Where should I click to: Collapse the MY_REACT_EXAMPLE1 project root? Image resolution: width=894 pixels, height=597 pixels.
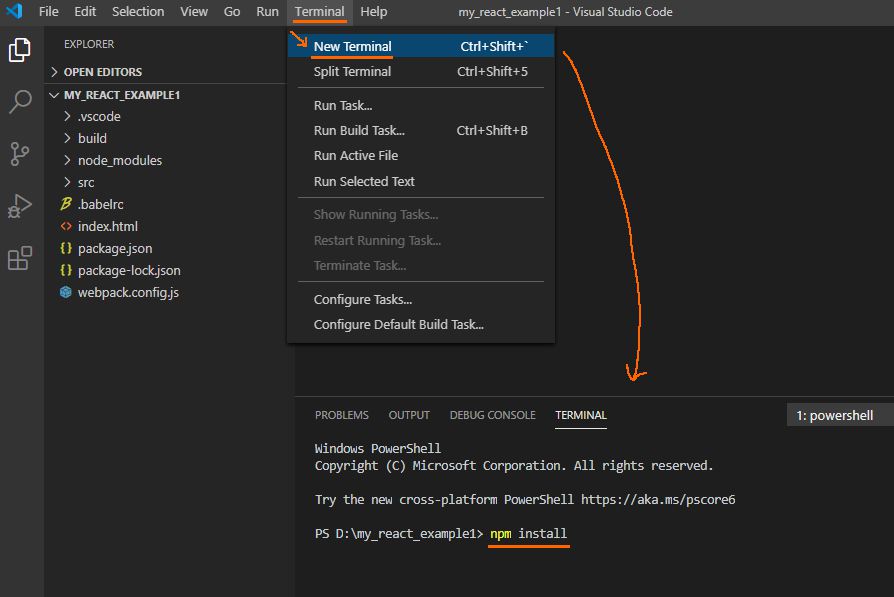pyautogui.click(x=121, y=95)
